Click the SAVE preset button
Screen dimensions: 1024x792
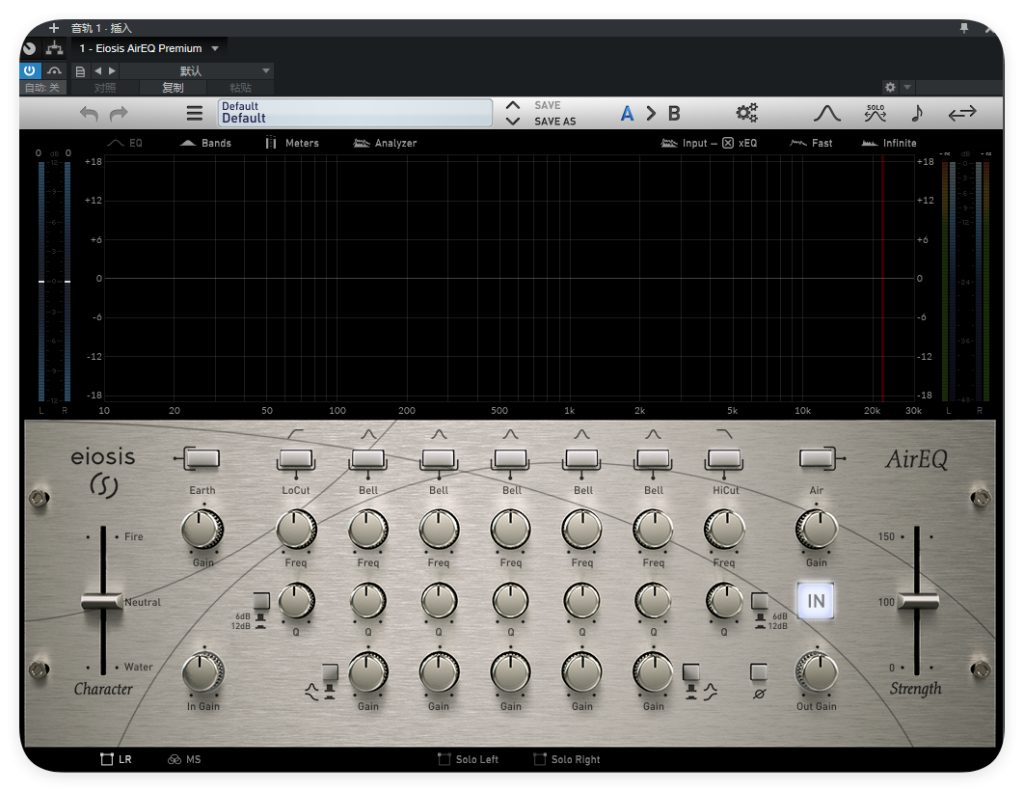pyautogui.click(x=547, y=105)
